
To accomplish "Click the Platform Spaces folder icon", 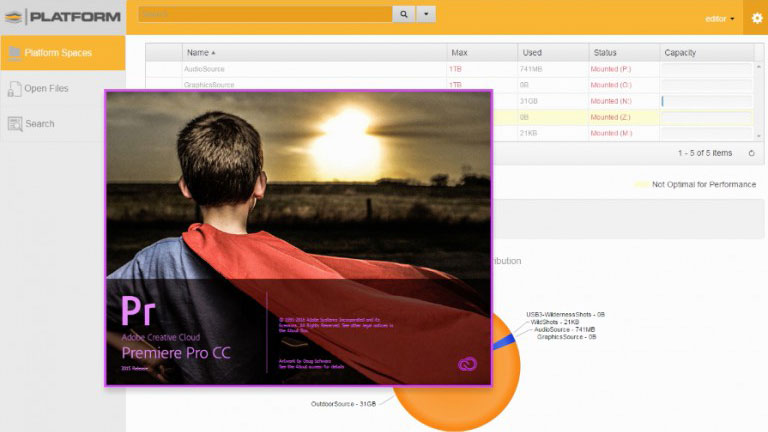I will coord(14,52).
